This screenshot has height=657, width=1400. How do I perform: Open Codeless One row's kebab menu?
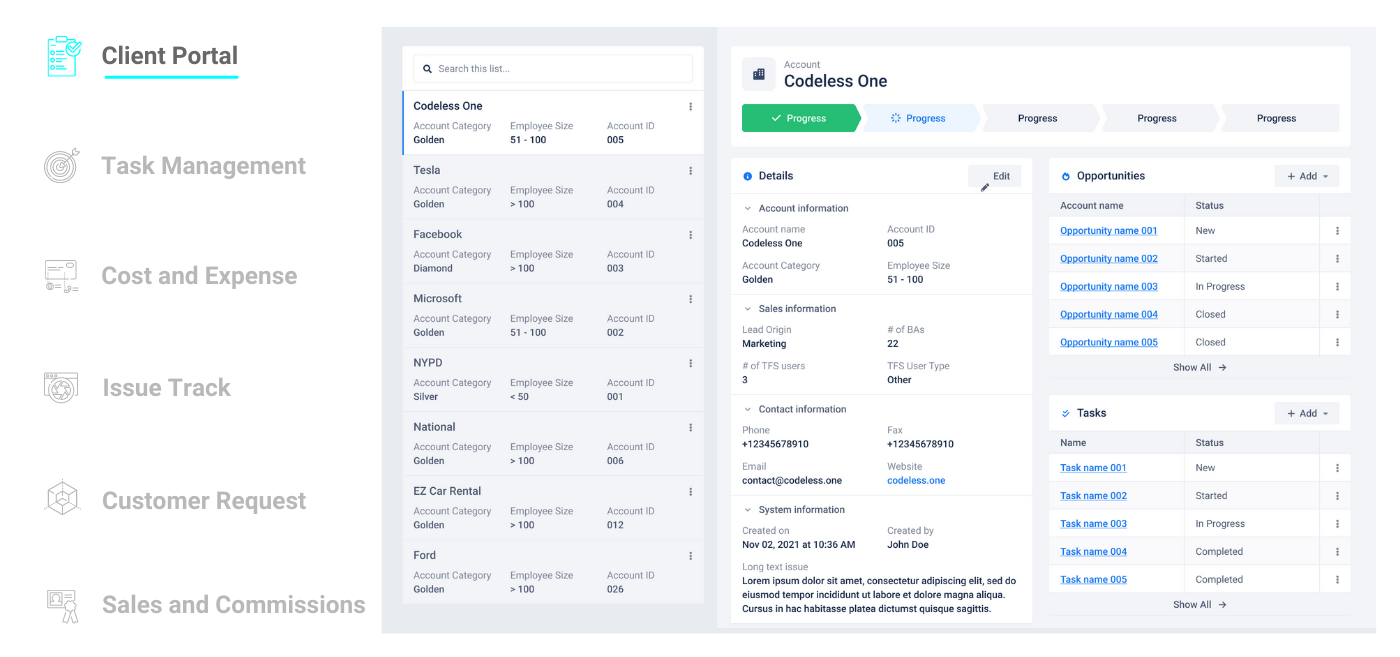tap(690, 107)
